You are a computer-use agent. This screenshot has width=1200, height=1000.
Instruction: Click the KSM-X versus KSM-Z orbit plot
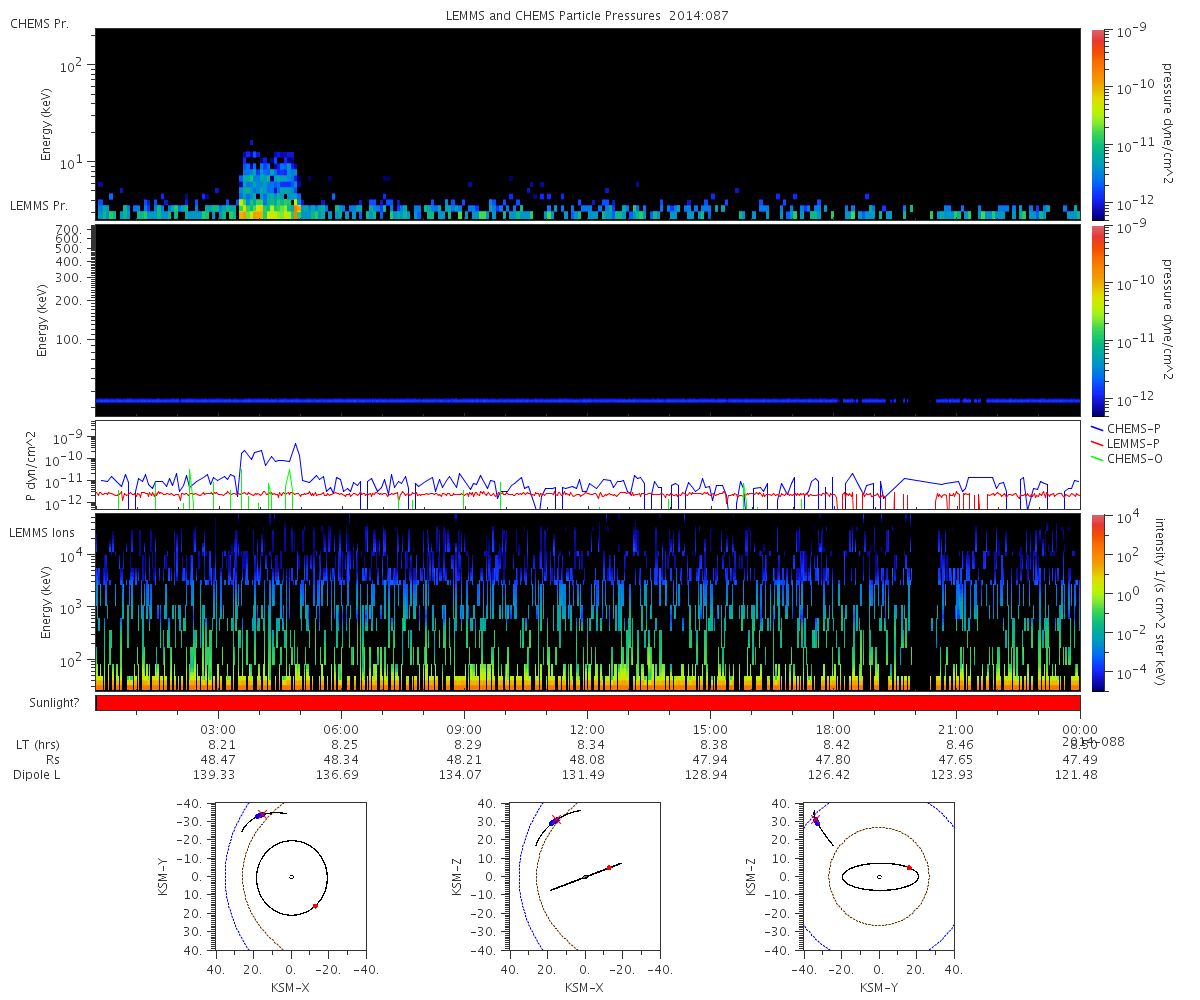[585, 876]
